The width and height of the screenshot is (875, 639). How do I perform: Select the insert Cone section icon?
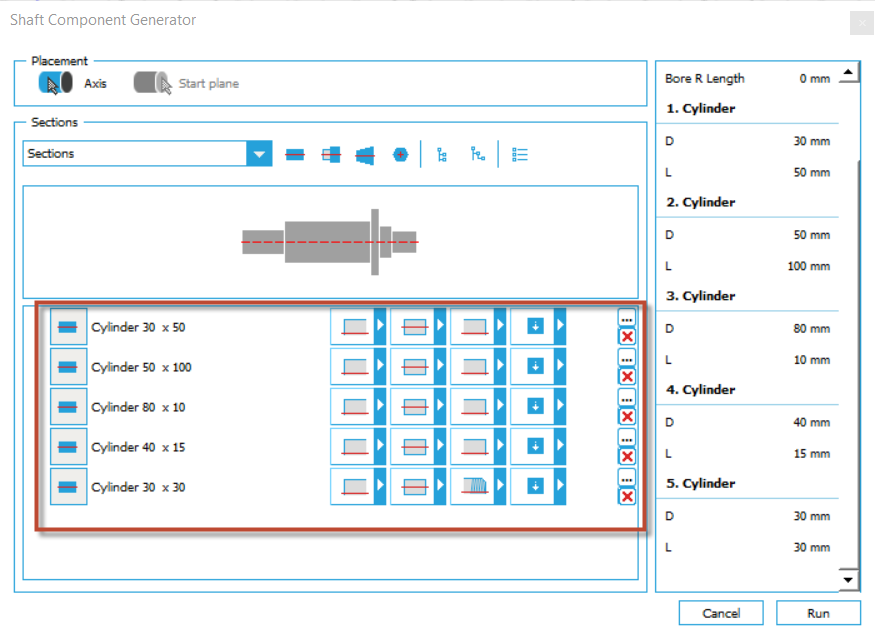pos(364,154)
